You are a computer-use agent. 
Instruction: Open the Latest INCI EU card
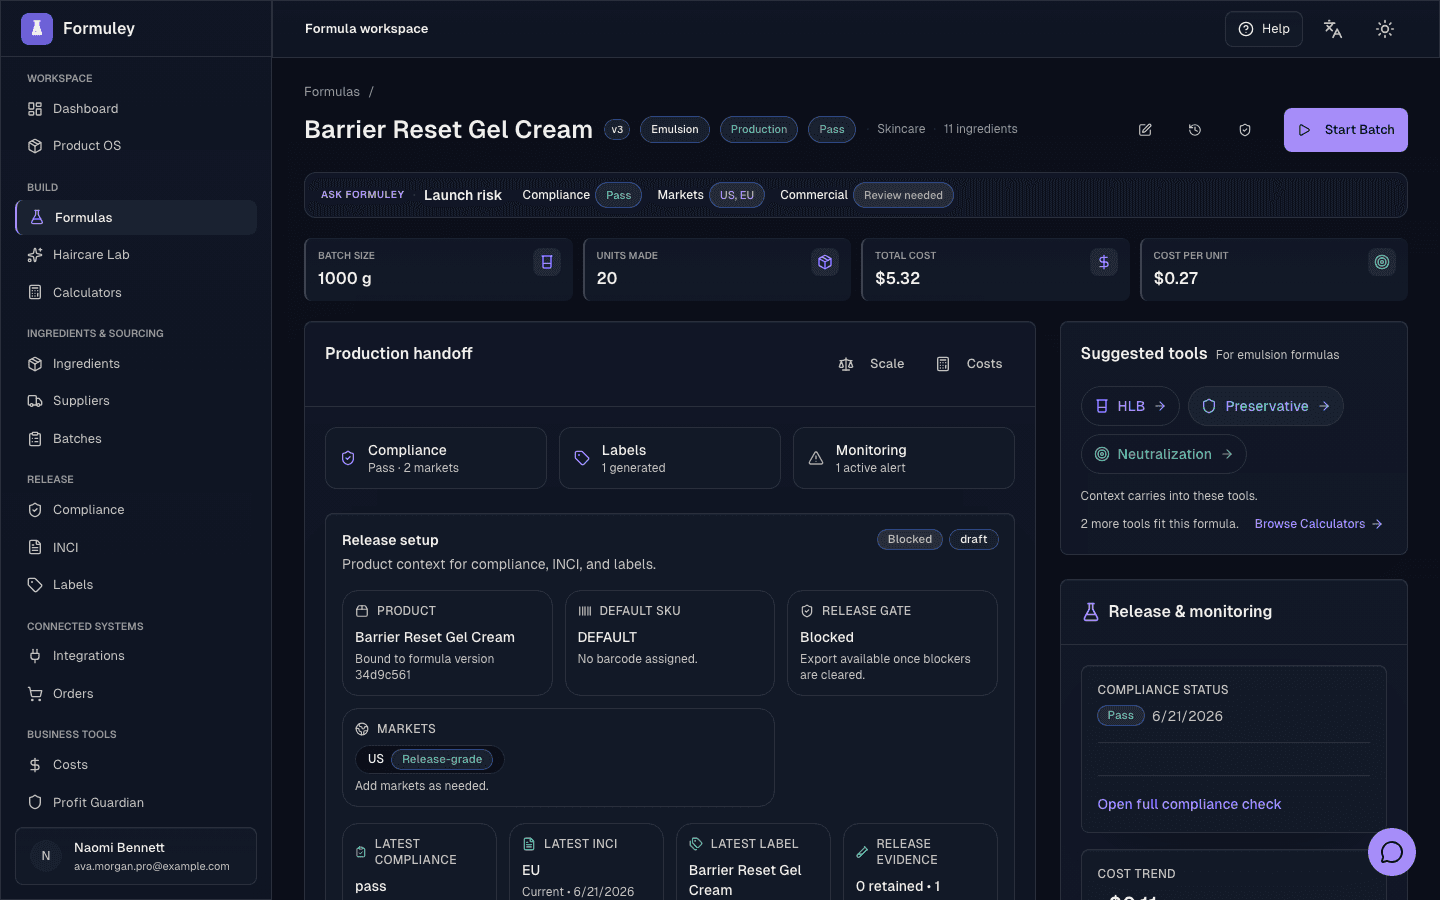coord(586,862)
